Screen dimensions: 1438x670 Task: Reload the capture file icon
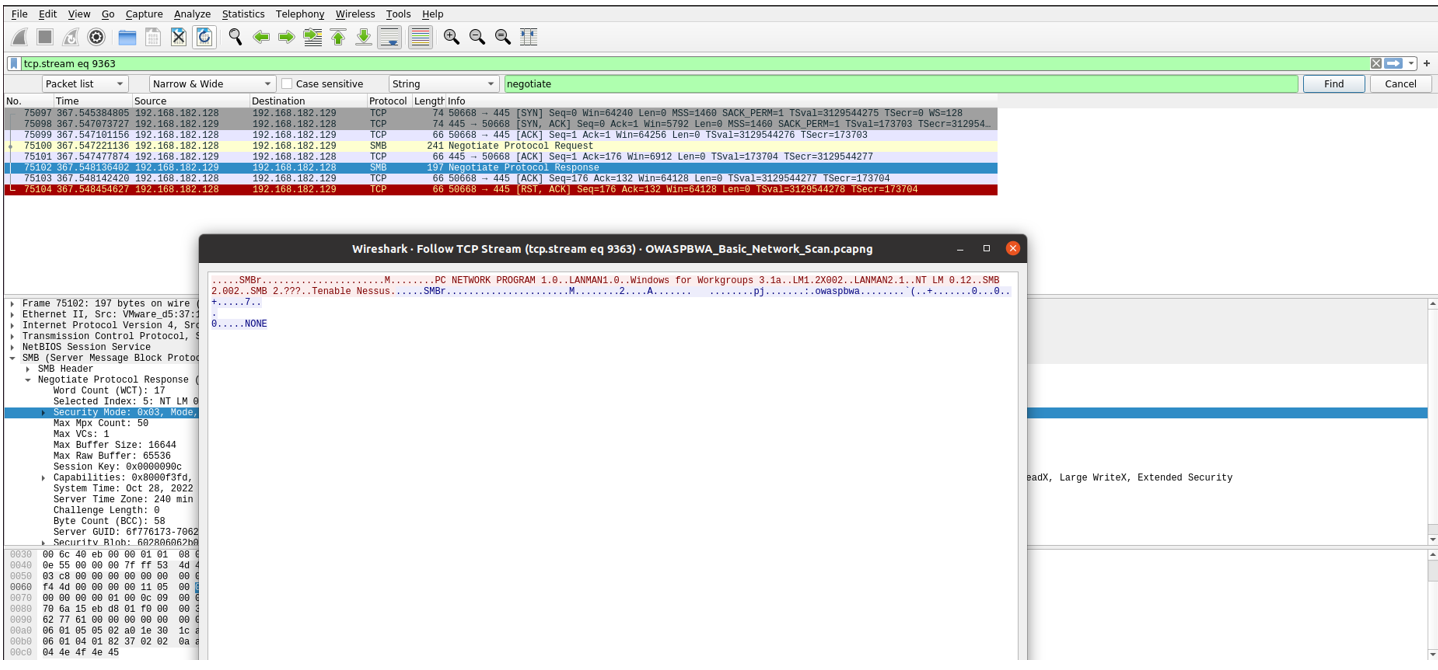point(204,37)
